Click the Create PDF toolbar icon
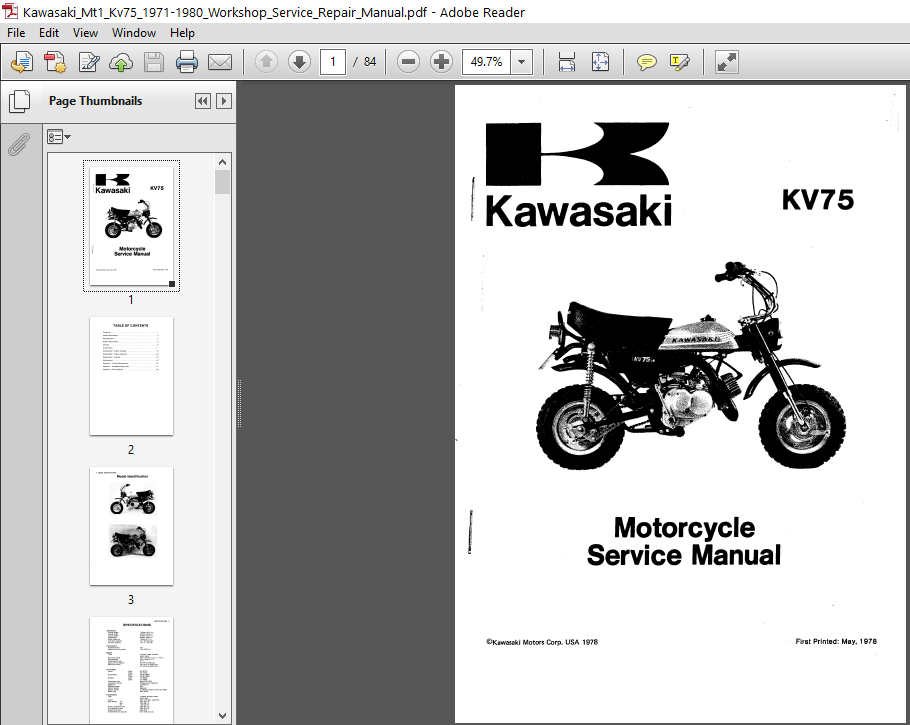This screenshot has height=725, width=910. pyautogui.click(x=56, y=62)
